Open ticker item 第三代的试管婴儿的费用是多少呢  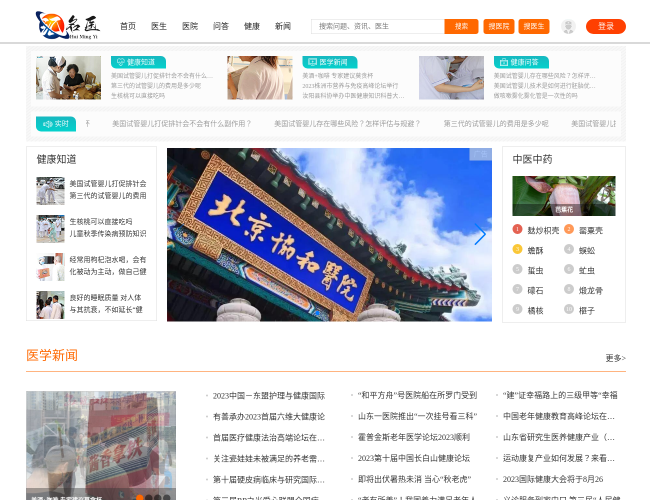(x=496, y=124)
